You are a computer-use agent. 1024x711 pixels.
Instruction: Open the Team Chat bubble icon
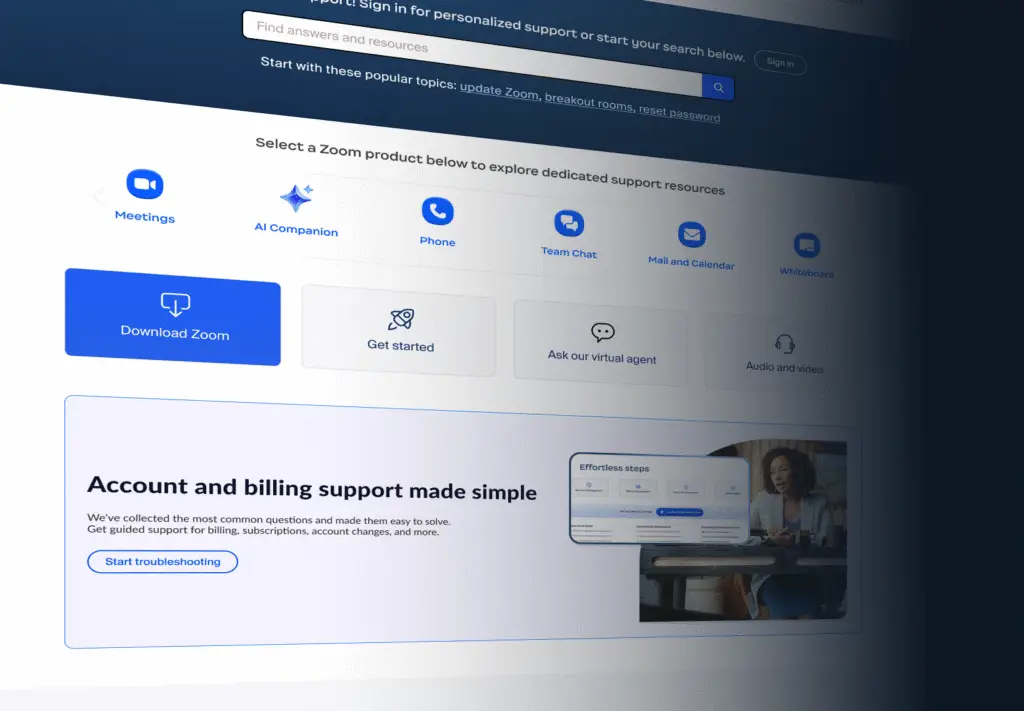[x=569, y=223]
